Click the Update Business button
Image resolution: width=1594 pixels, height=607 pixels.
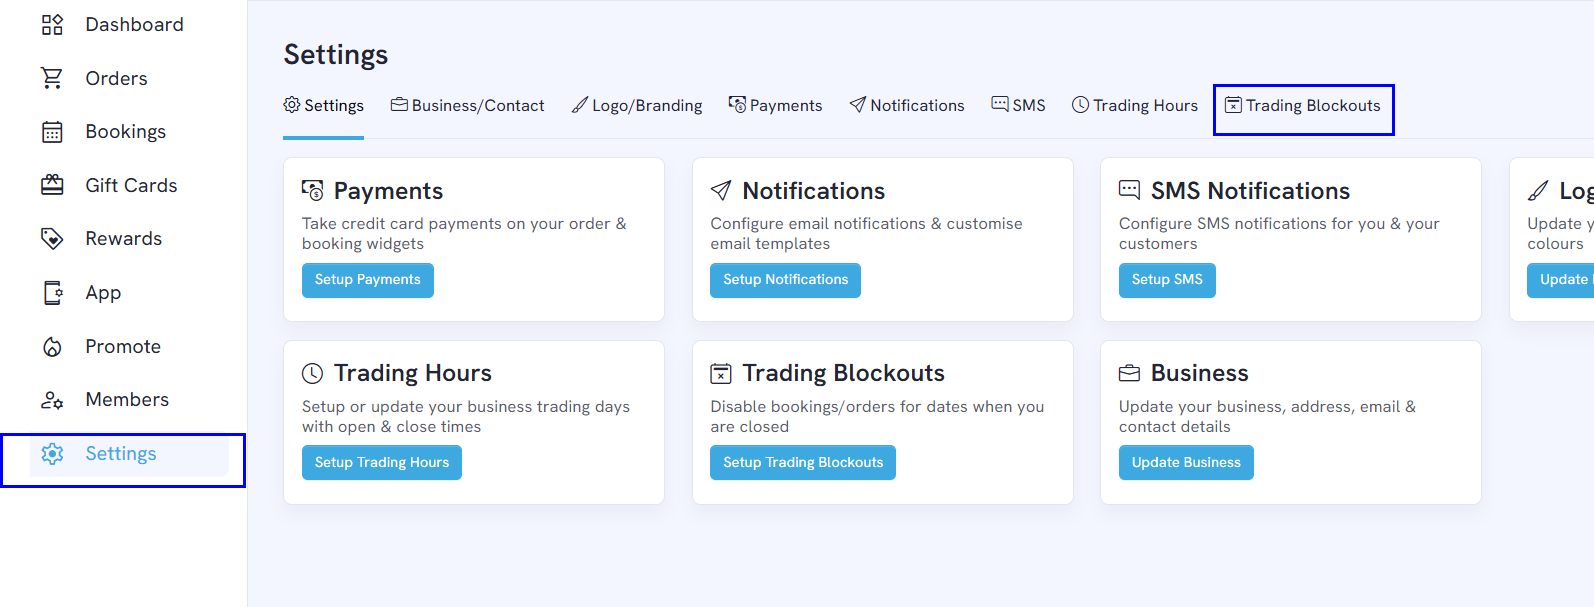point(1186,463)
